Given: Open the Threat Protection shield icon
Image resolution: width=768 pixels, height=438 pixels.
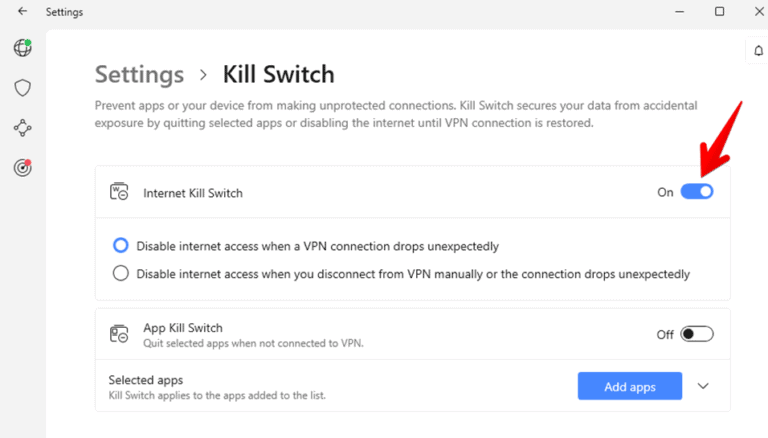Looking at the screenshot, I should [x=23, y=88].
